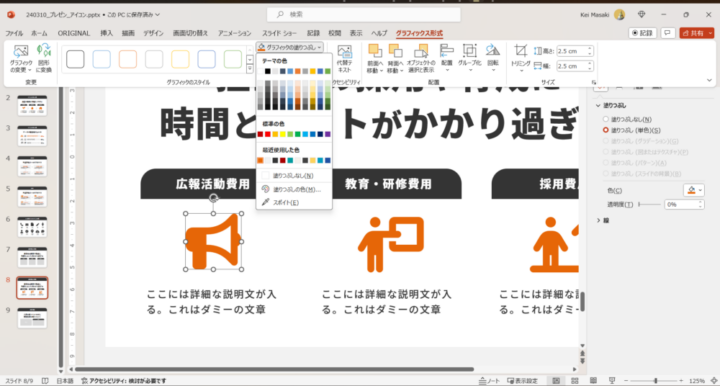720x386 pixels.
Task: Select the トリミング crop tool
Action: pos(521,58)
